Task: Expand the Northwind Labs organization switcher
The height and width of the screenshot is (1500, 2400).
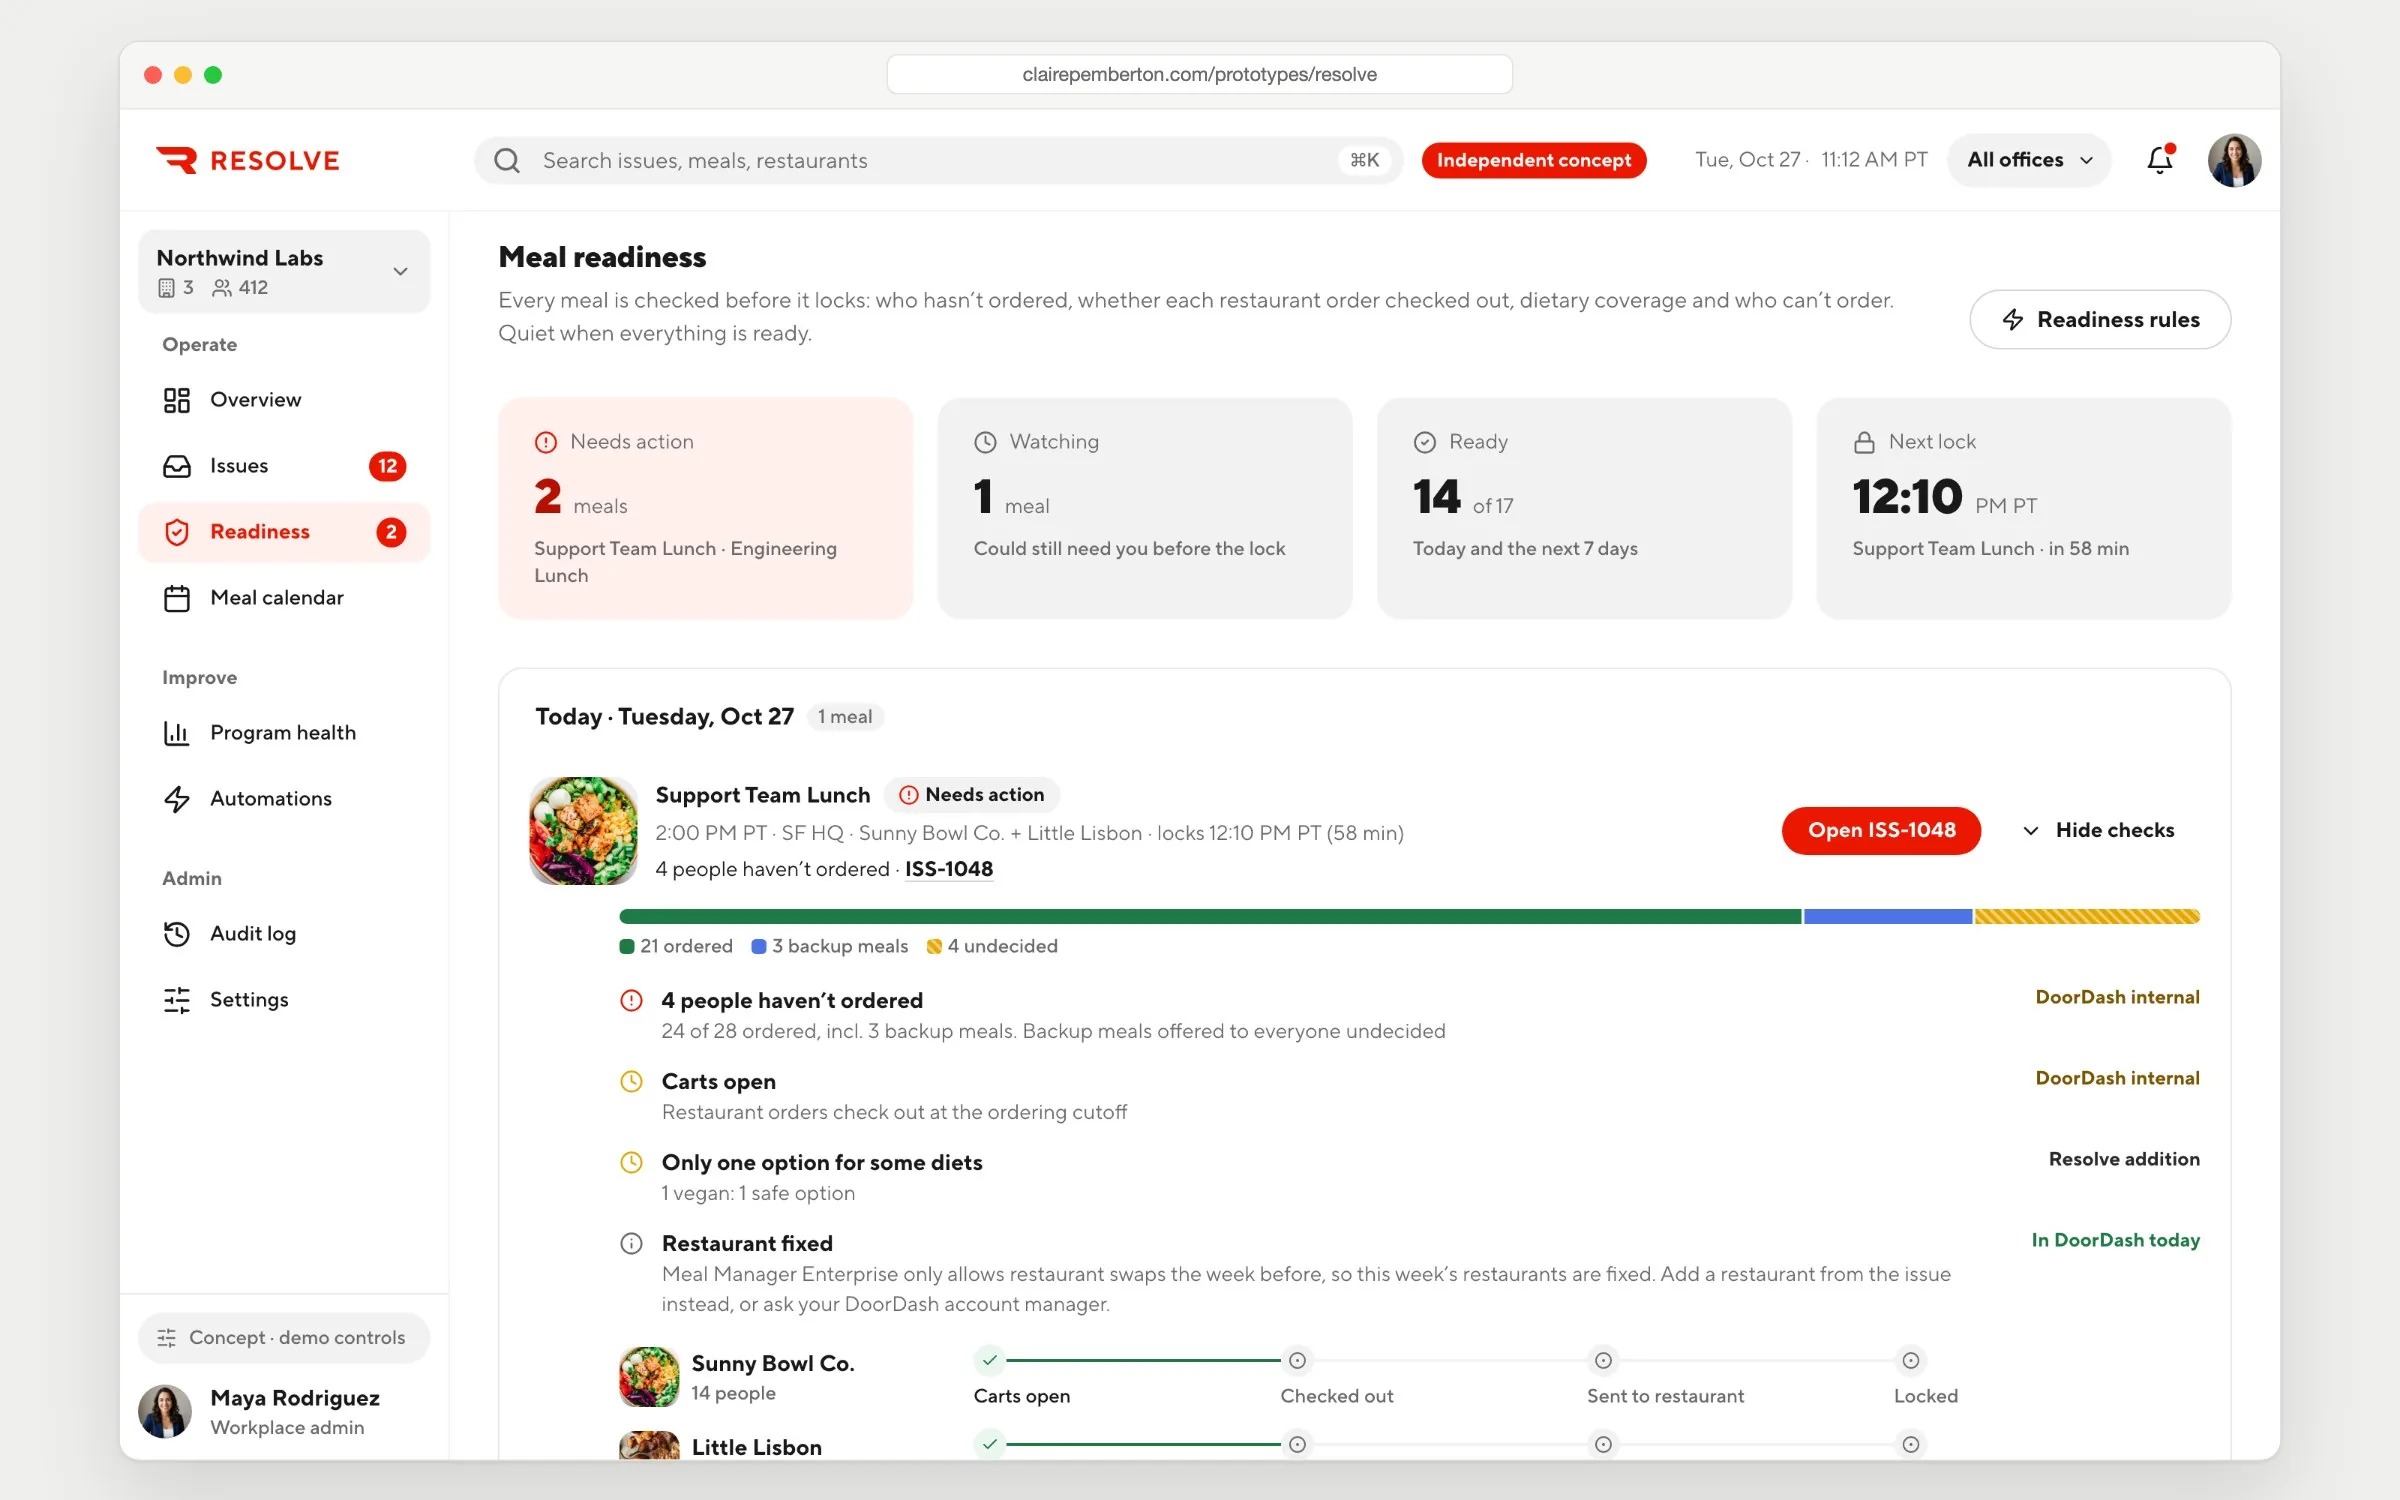Action: [x=285, y=272]
